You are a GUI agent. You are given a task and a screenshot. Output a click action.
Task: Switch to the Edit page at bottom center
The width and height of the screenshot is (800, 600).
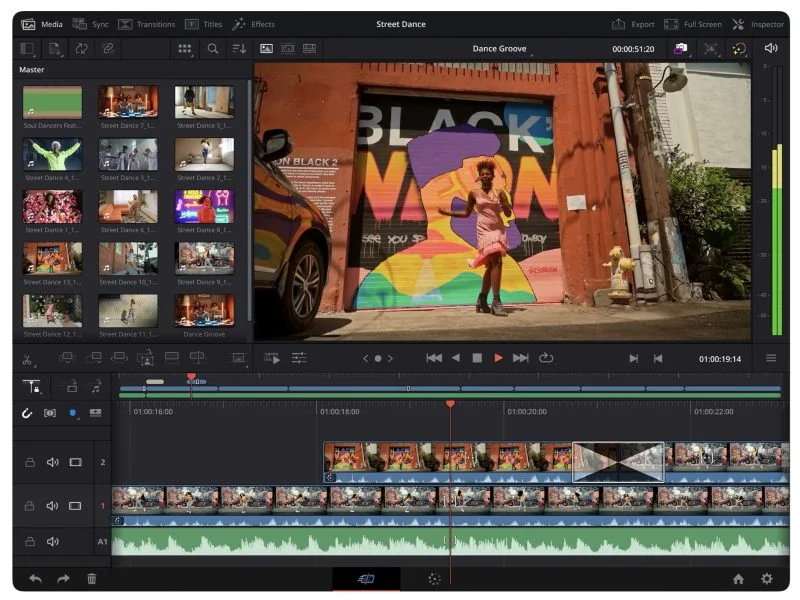coord(364,579)
